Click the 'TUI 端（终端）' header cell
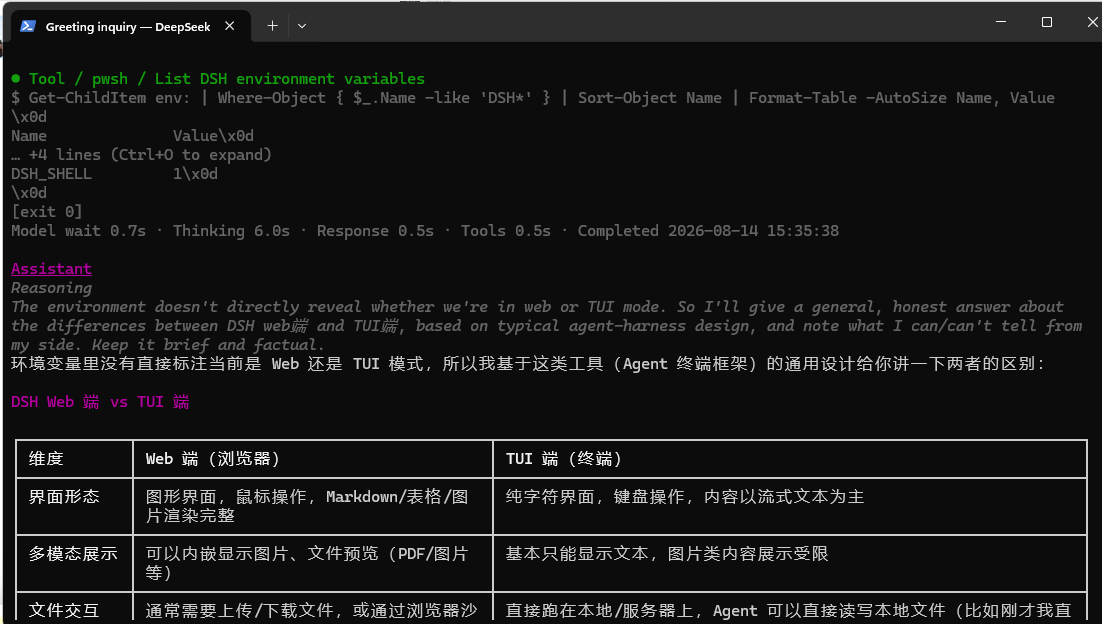This screenshot has height=624, width=1102. click(x=790, y=459)
